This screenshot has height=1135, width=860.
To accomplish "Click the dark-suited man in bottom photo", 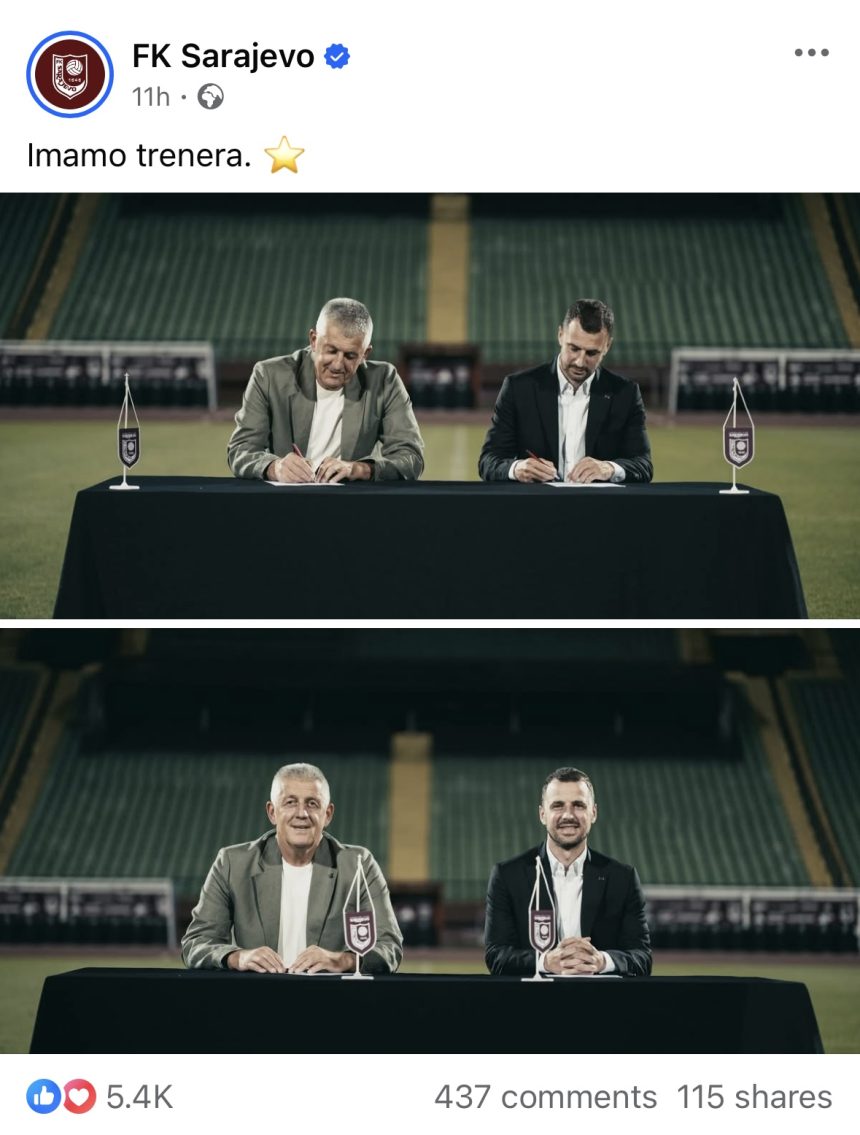I will pyautogui.click(x=568, y=874).
